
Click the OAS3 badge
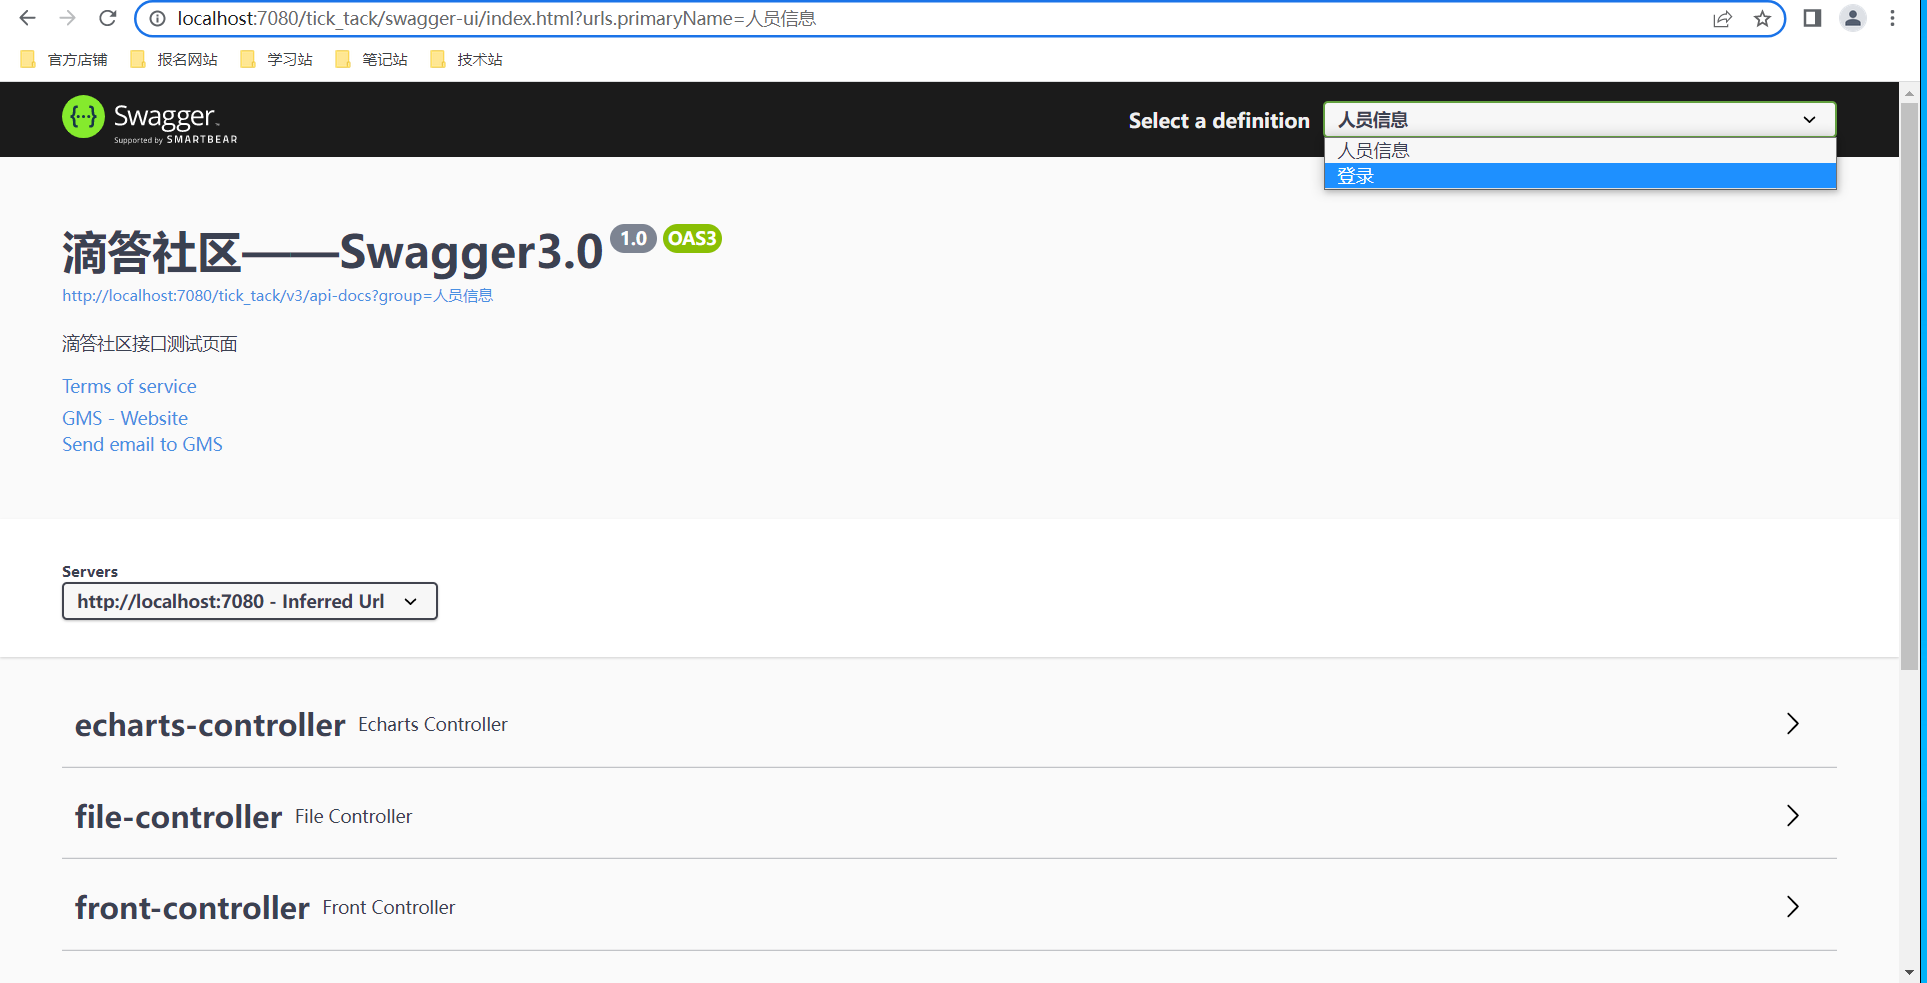pyautogui.click(x=692, y=238)
